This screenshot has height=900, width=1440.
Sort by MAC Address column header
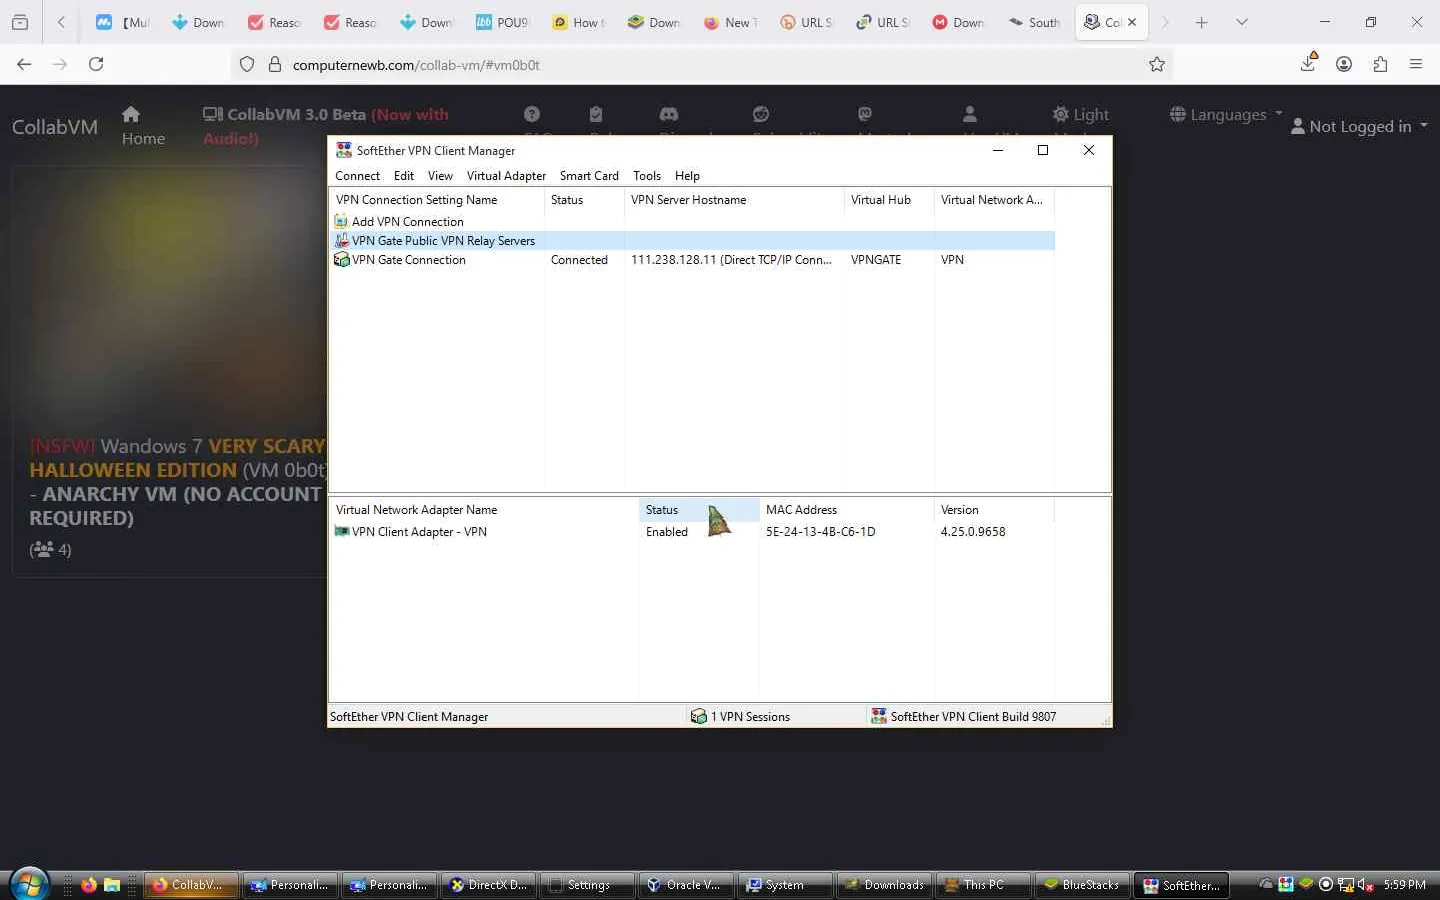[847, 510]
